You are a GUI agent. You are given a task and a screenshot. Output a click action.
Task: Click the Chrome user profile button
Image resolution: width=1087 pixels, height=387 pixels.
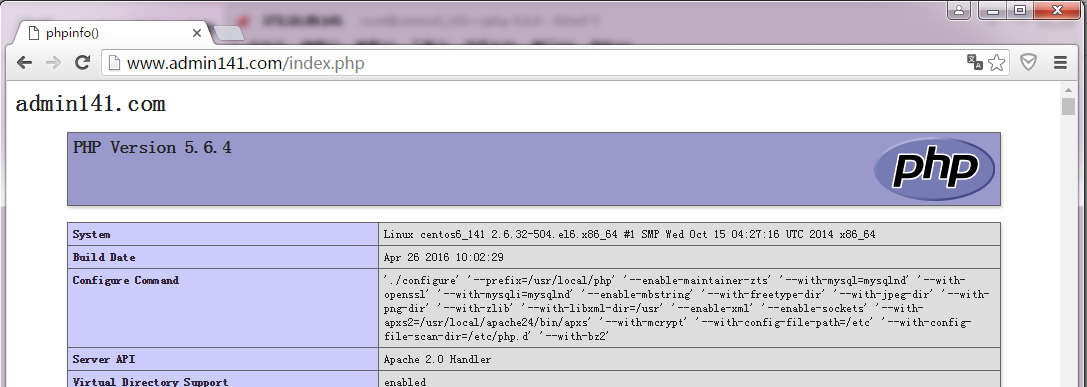click(x=959, y=10)
